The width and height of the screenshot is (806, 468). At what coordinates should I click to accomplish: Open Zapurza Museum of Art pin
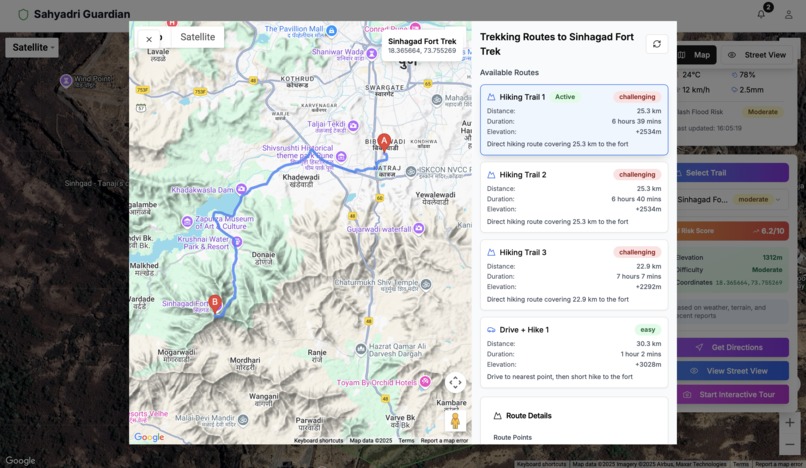tap(187, 222)
